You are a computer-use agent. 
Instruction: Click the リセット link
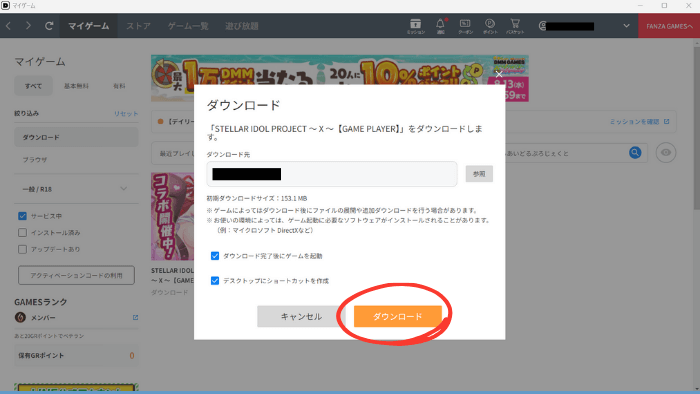126,113
